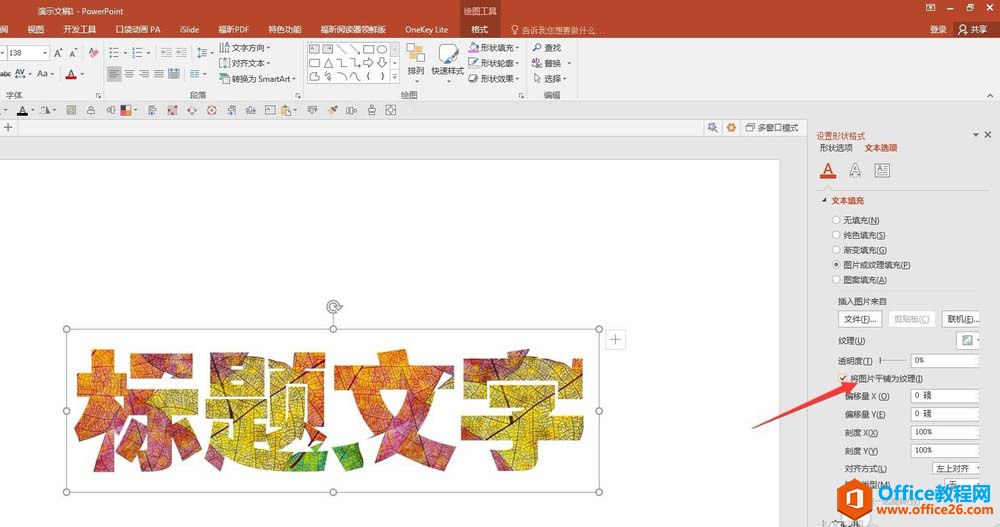Select Gradient fill (渐变填充) radio option
Viewport: 1000px width, 527px height.
click(x=836, y=250)
